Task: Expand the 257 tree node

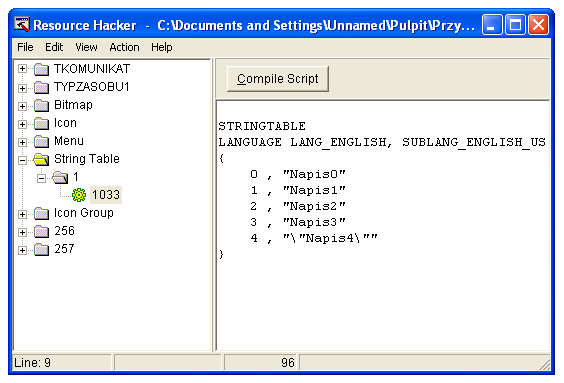Action: [22, 250]
